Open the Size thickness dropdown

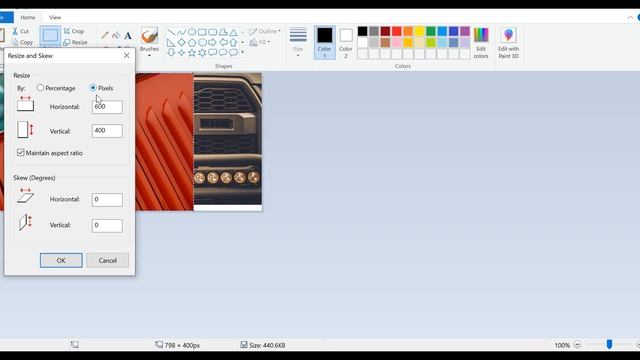click(x=298, y=42)
